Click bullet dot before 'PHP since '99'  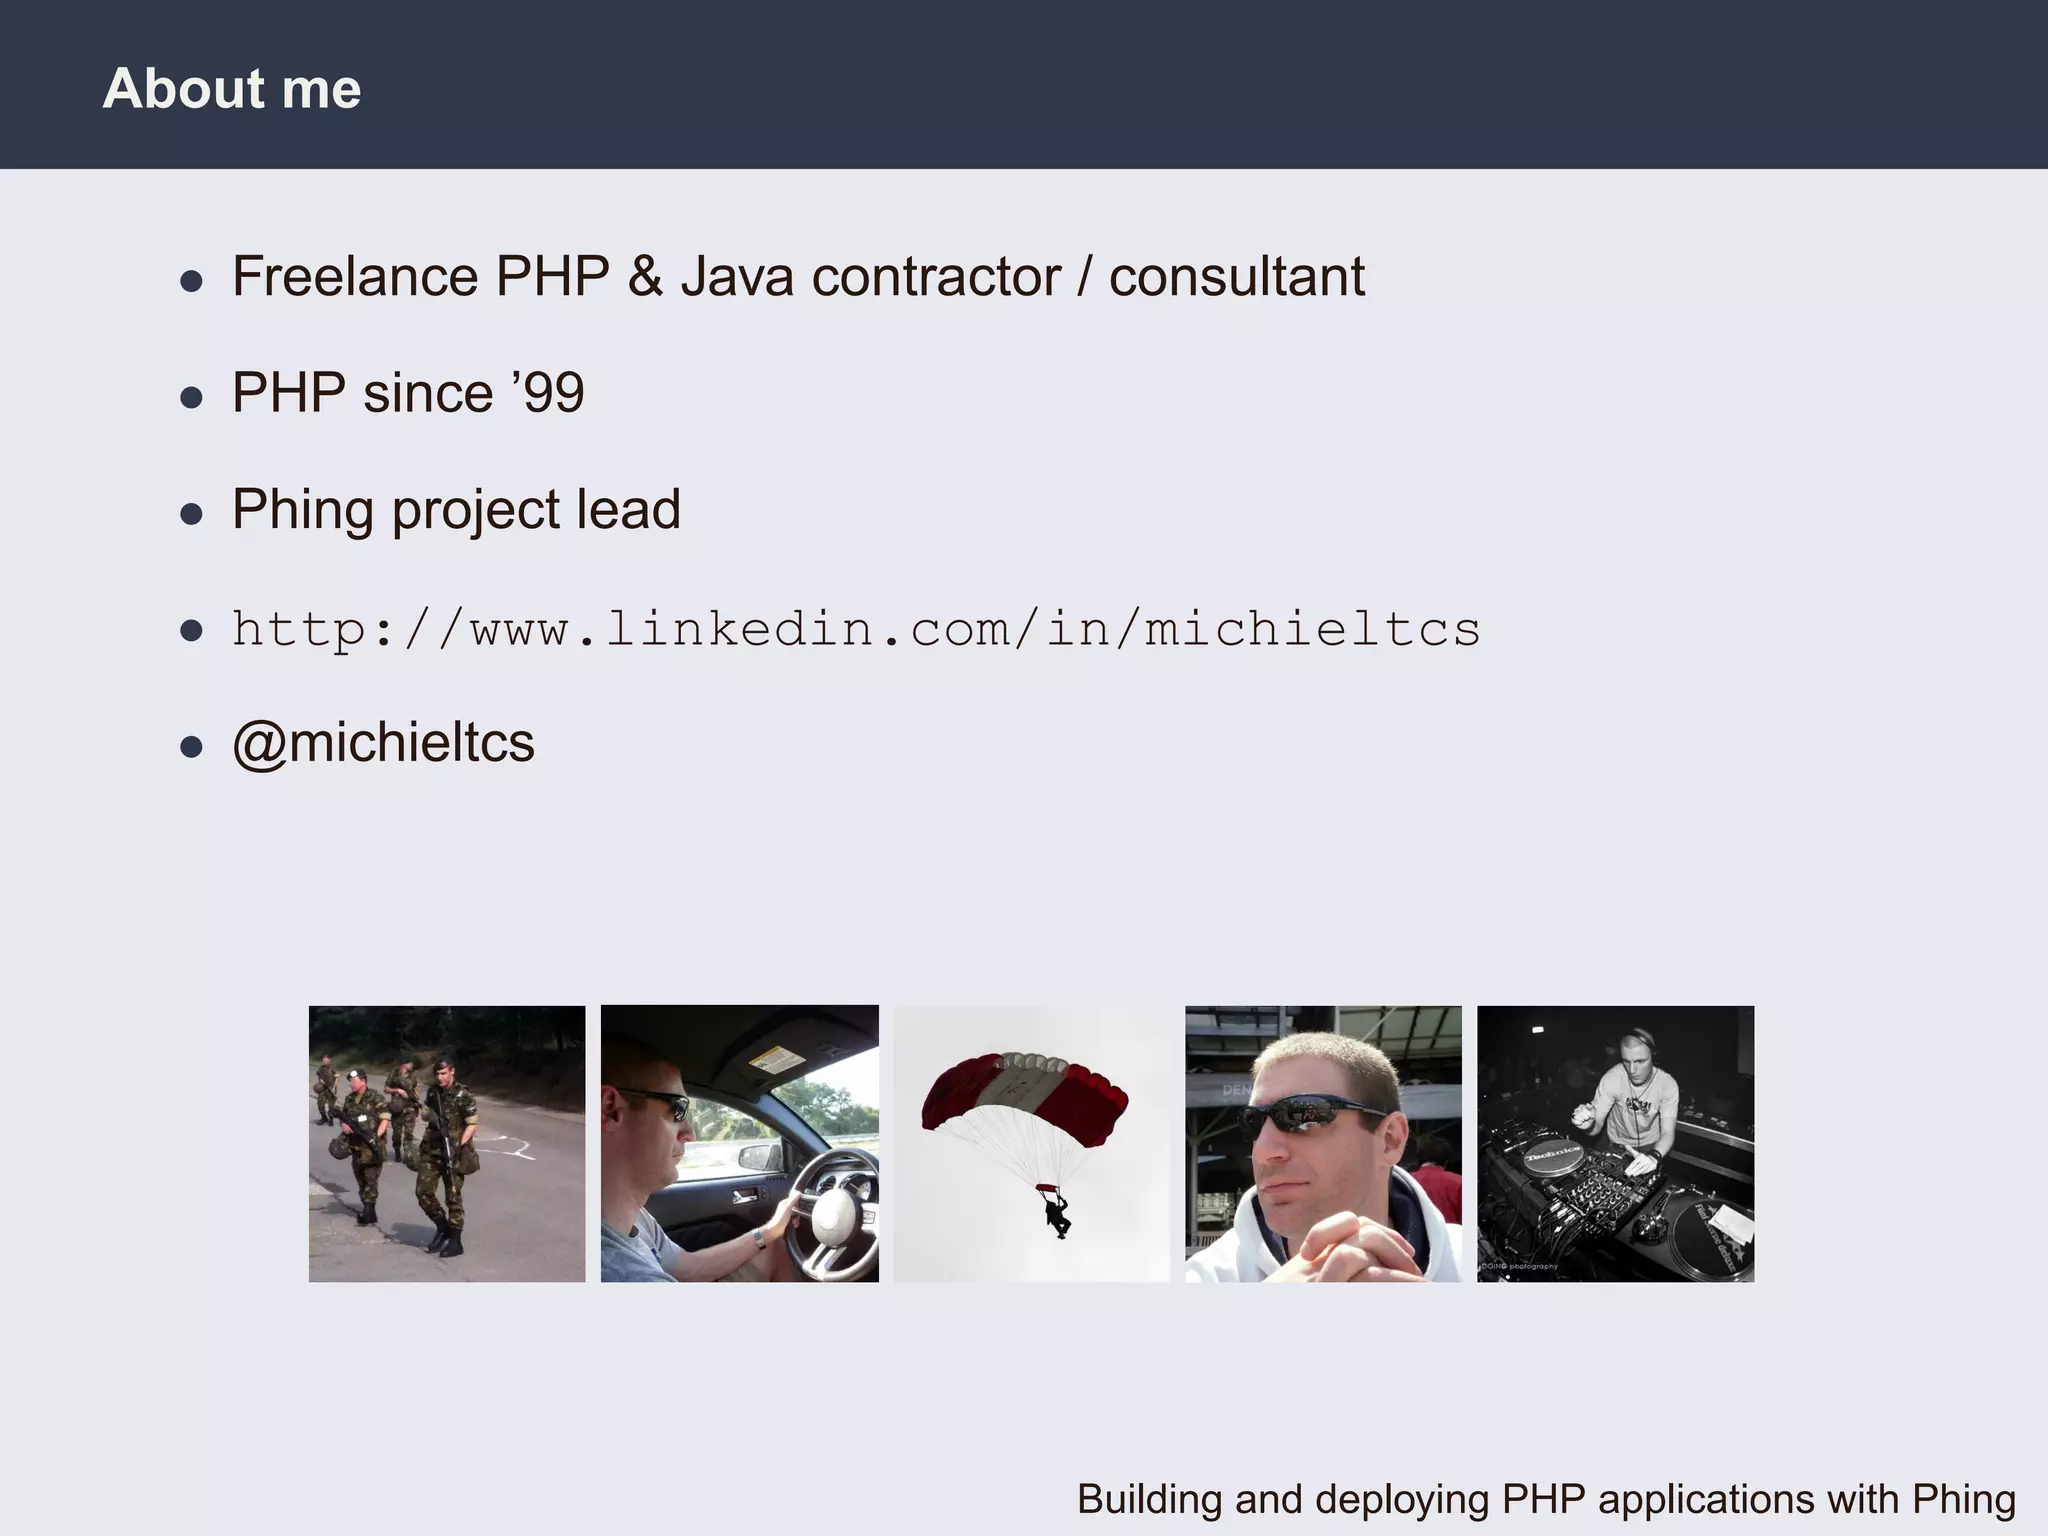point(191,398)
